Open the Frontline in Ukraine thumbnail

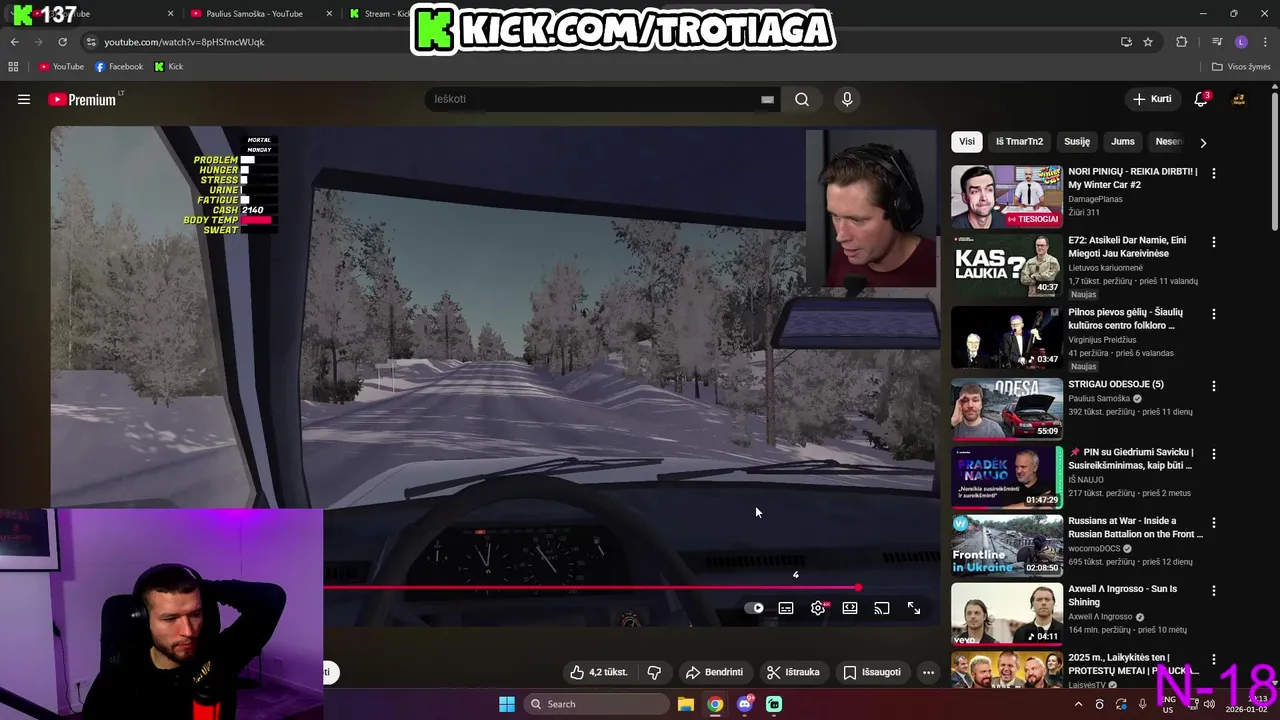[x=1007, y=545]
